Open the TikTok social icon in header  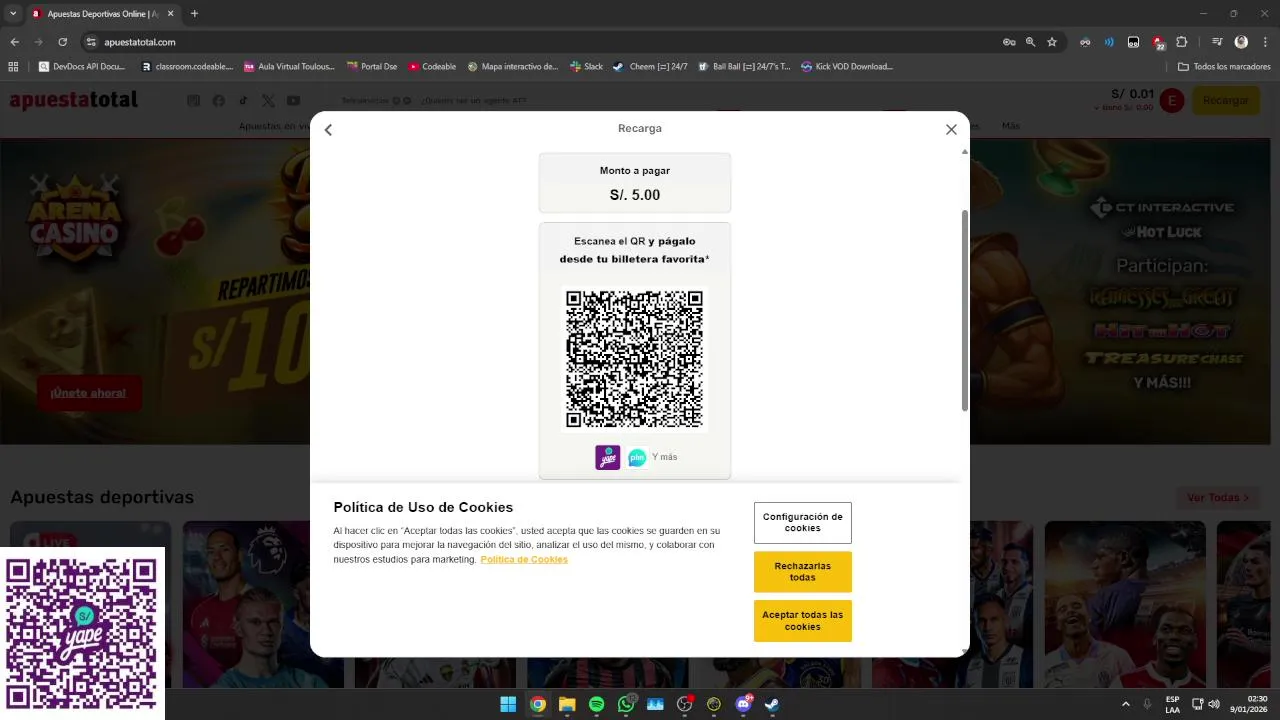pyautogui.click(x=243, y=101)
